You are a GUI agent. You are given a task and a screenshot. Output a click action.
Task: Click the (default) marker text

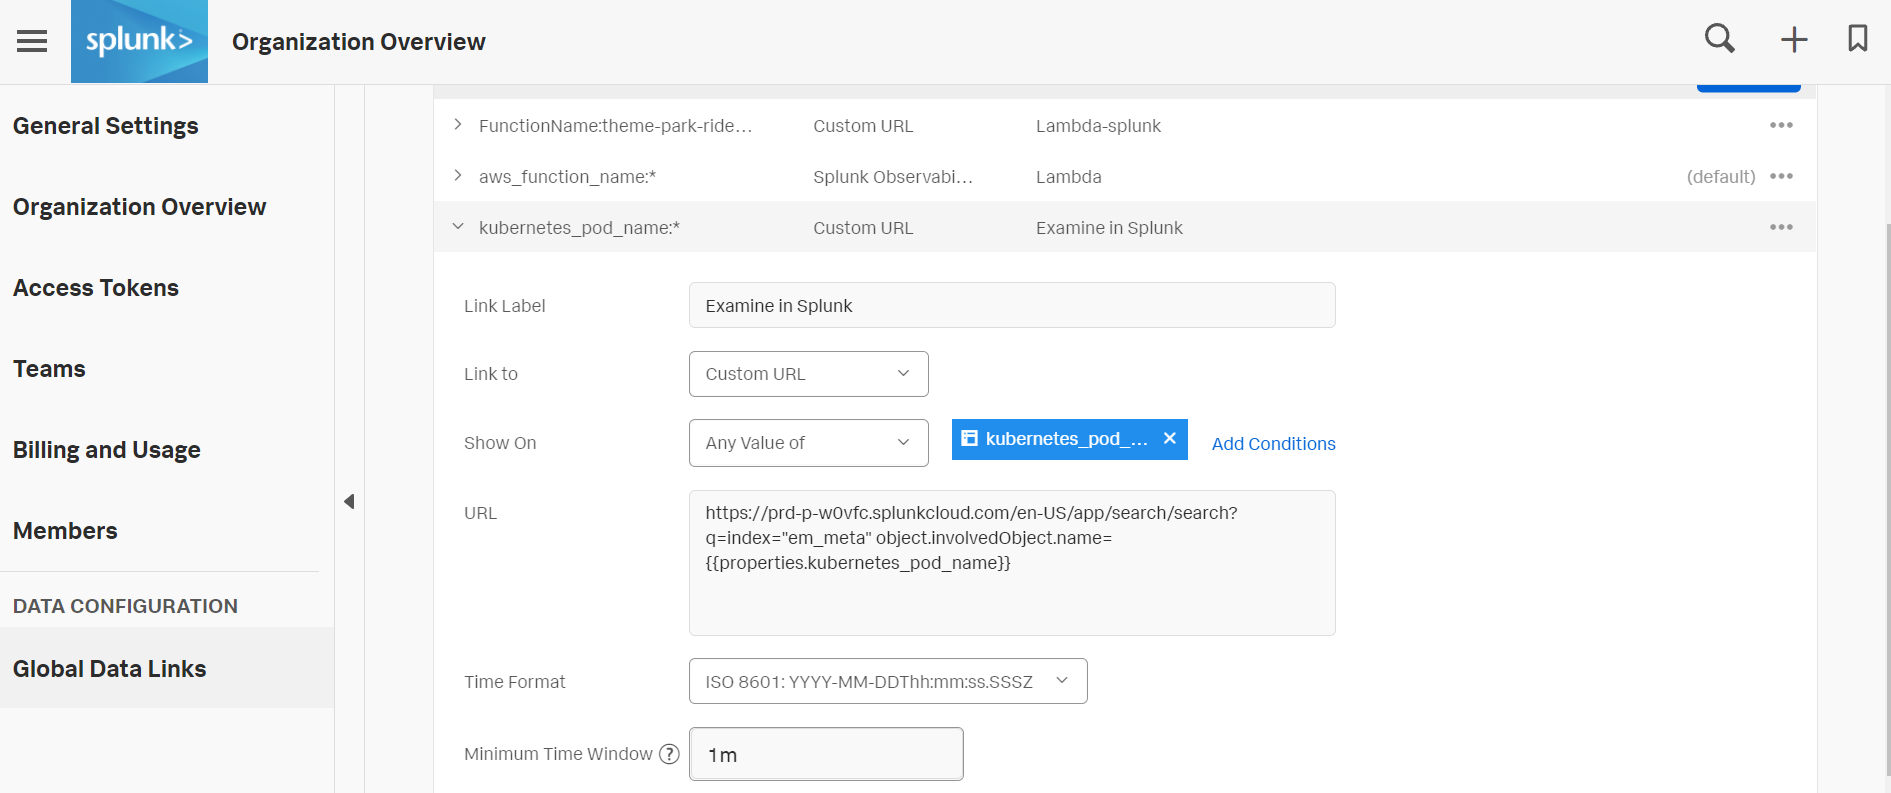click(x=1721, y=177)
